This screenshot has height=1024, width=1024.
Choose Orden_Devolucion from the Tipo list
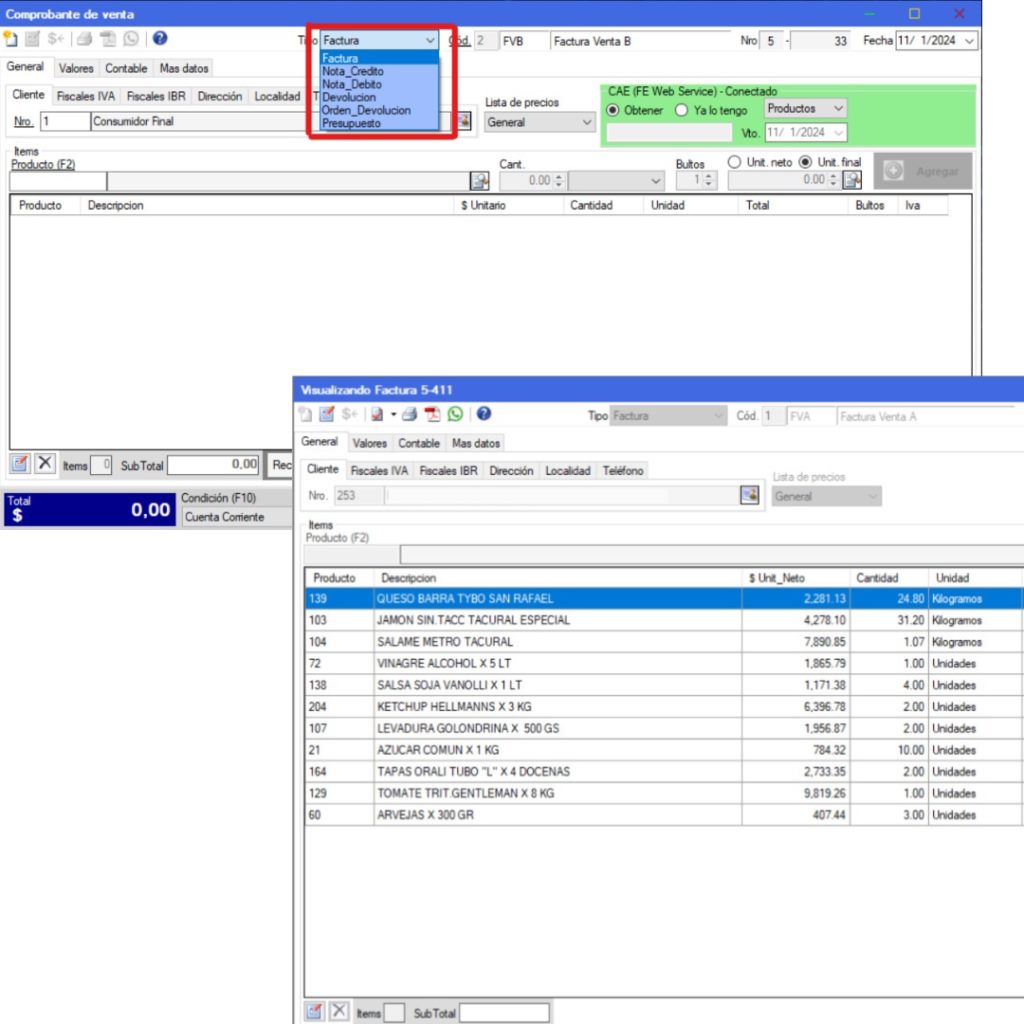[366, 110]
